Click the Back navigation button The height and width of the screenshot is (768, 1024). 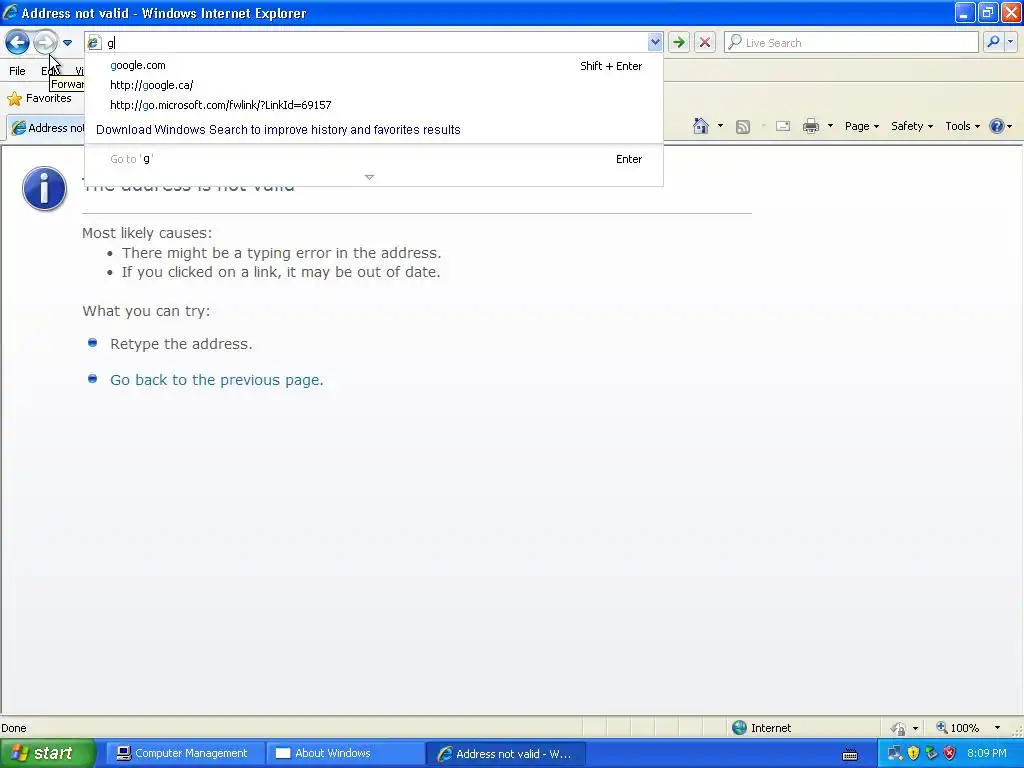coord(18,43)
